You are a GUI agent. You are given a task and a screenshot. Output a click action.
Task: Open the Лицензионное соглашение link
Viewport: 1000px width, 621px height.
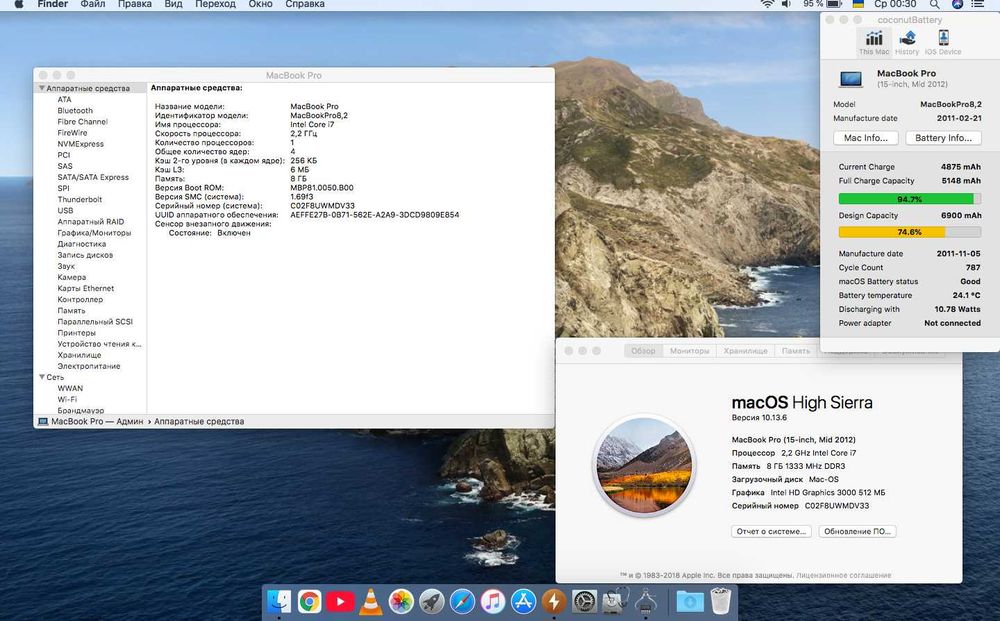[x=843, y=575]
